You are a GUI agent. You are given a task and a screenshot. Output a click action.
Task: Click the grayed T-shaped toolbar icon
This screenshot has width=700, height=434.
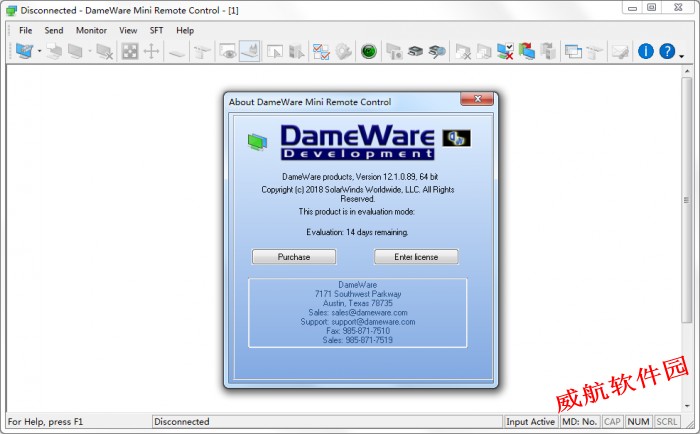point(202,51)
